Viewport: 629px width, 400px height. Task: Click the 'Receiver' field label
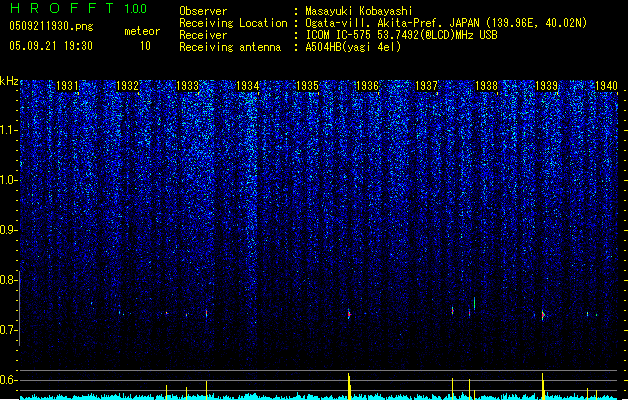203,35
